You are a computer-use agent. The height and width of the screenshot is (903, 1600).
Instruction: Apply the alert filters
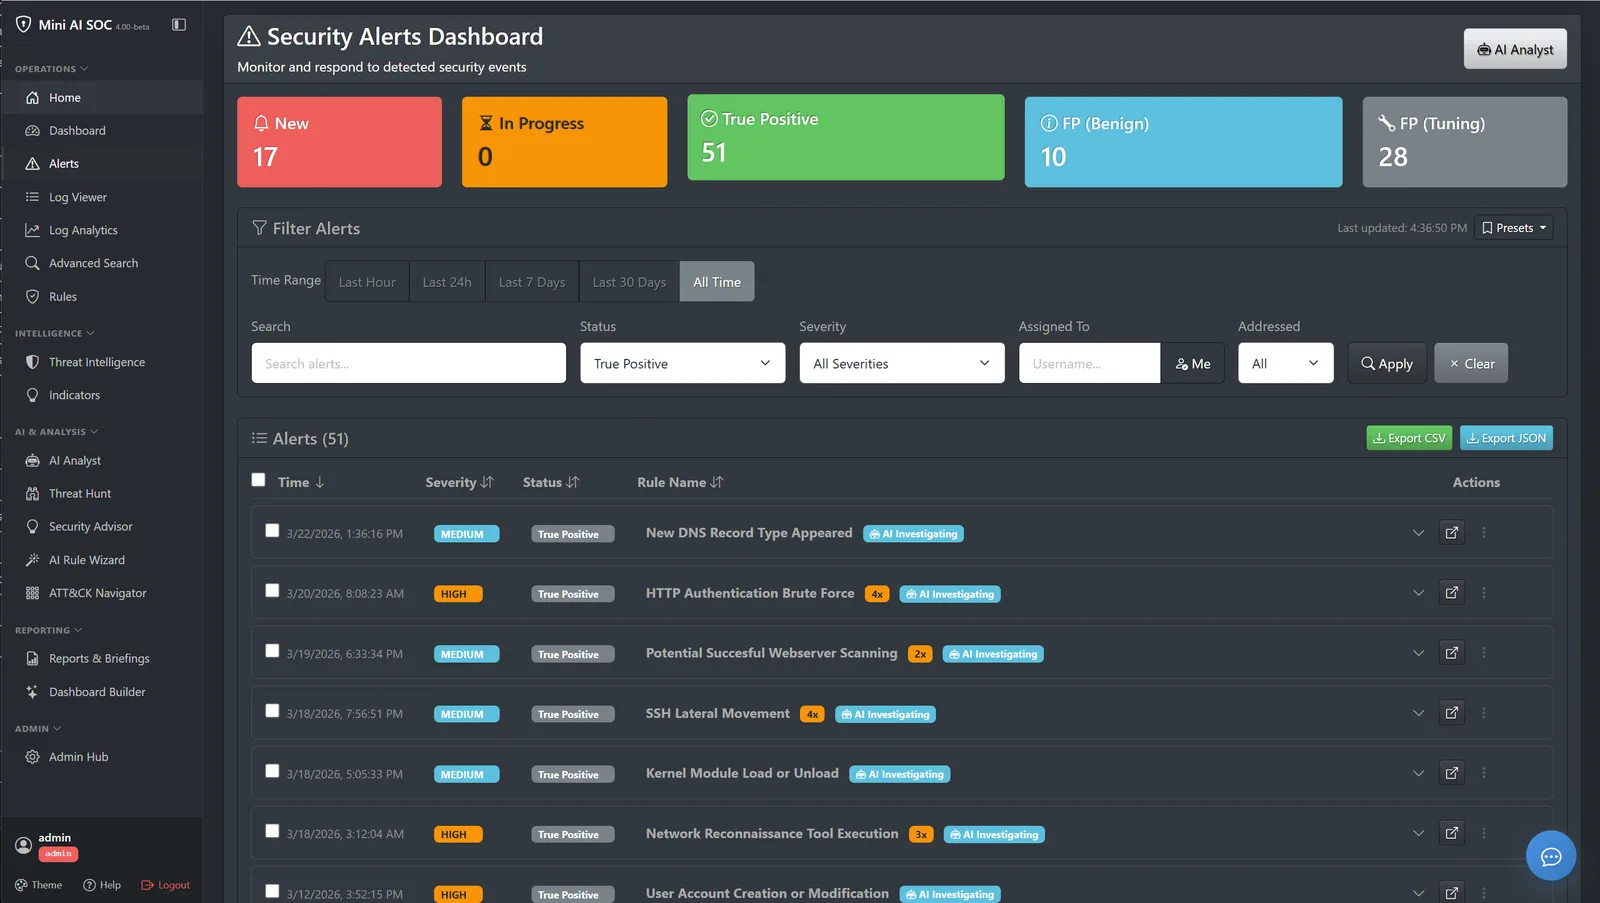coord(1387,363)
